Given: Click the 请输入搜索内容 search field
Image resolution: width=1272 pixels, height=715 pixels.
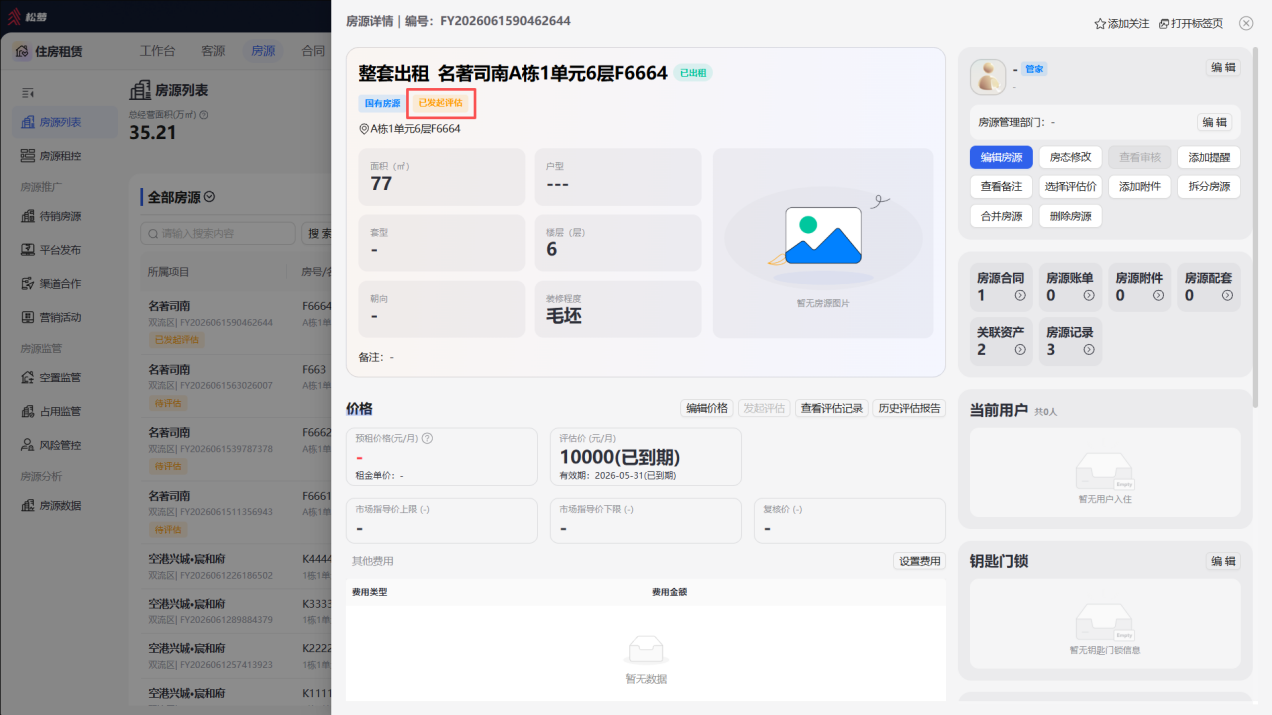Looking at the screenshot, I should pos(218,234).
